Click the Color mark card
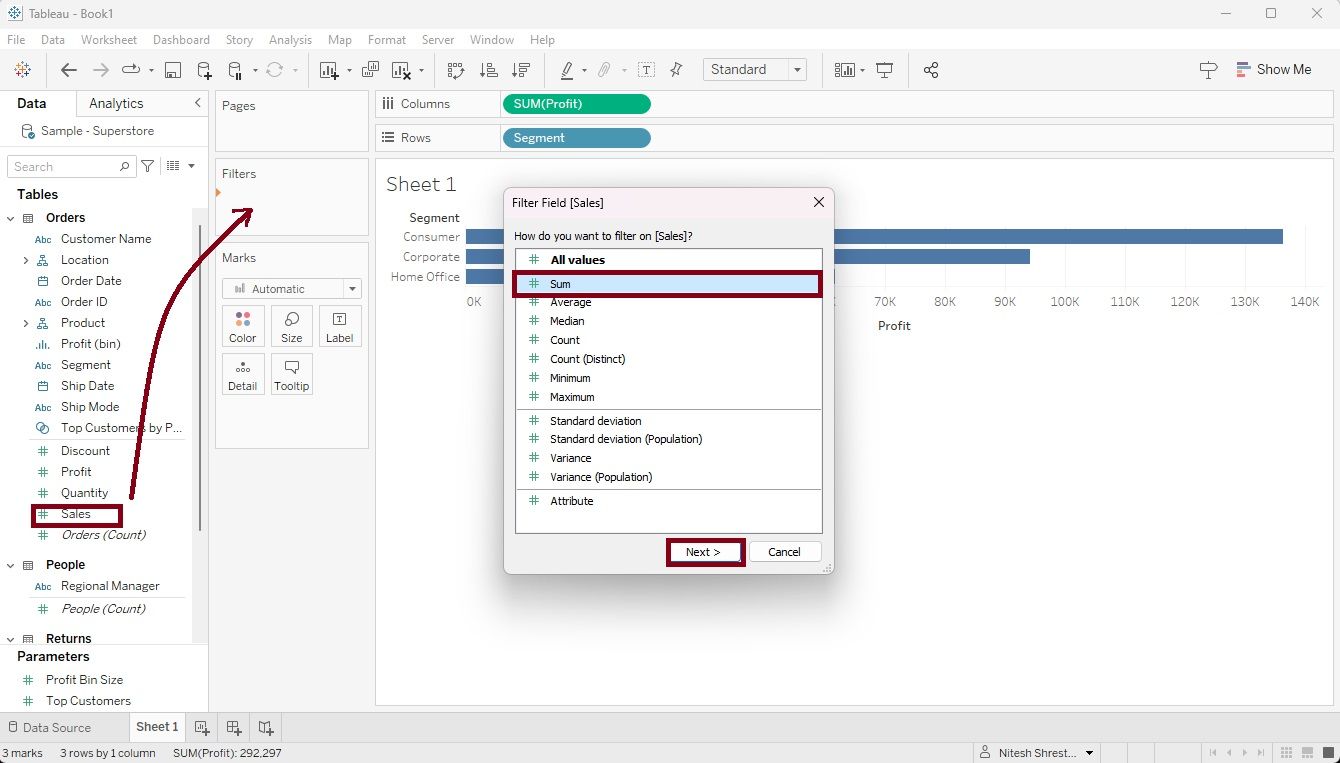 [243, 326]
